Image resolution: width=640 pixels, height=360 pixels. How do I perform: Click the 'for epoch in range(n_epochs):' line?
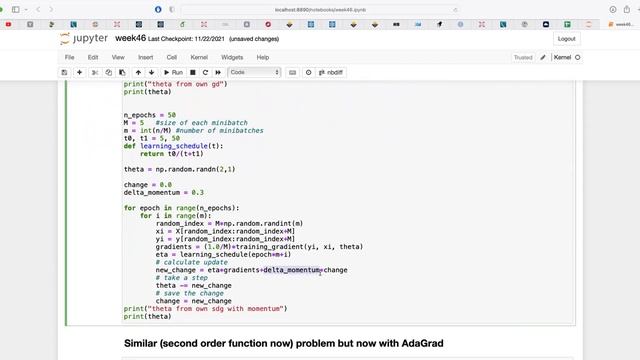182,208
